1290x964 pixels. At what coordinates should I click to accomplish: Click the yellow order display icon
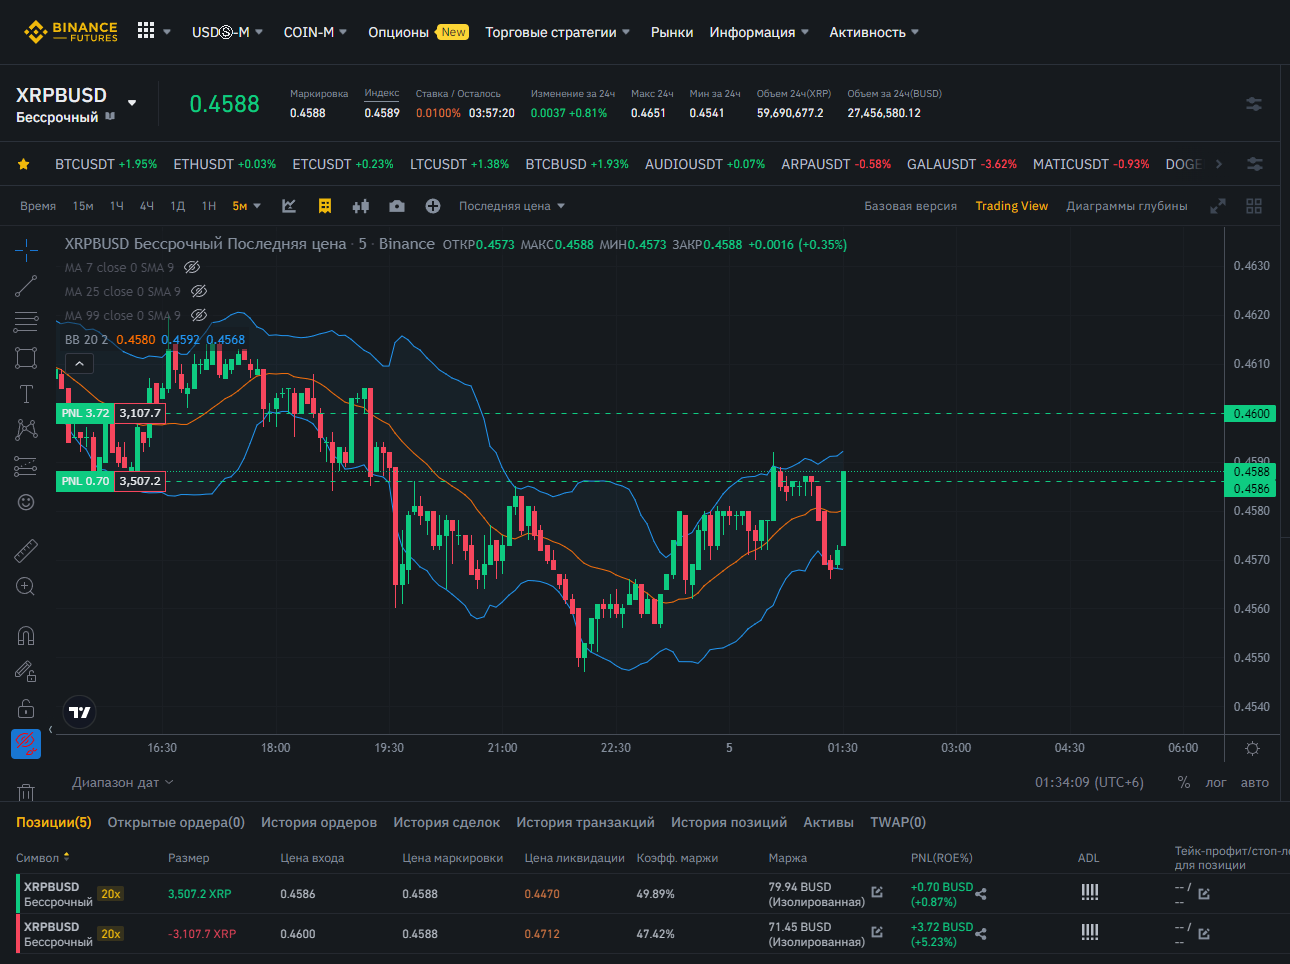(325, 206)
